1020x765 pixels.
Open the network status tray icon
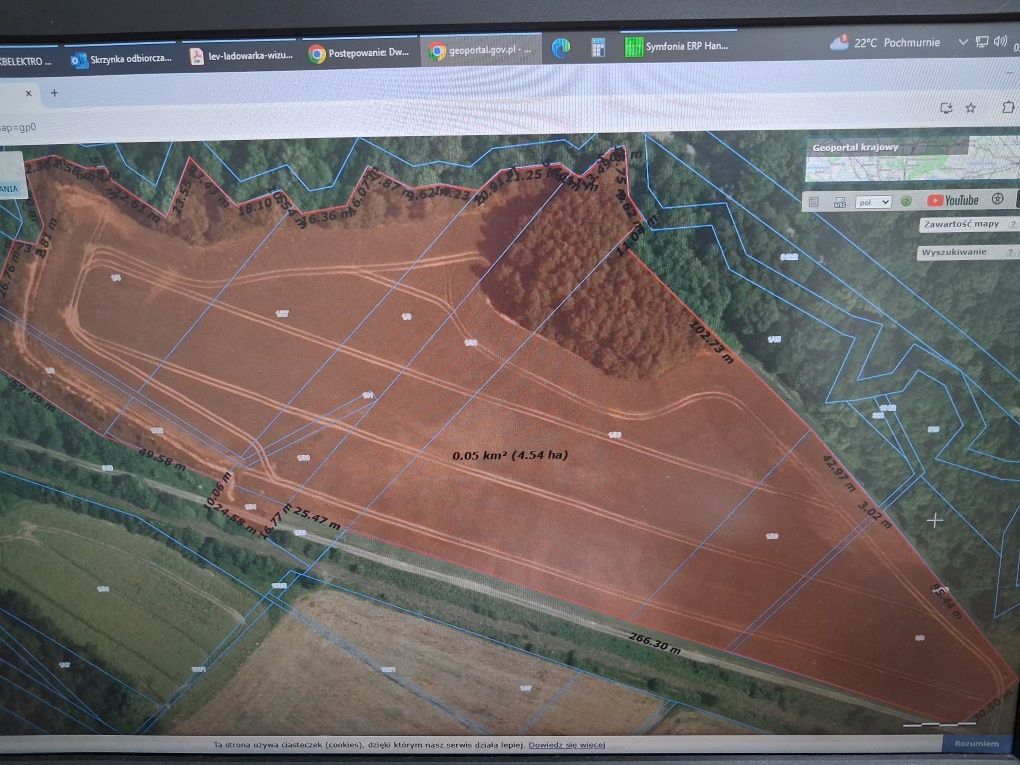tap(982, 42)
